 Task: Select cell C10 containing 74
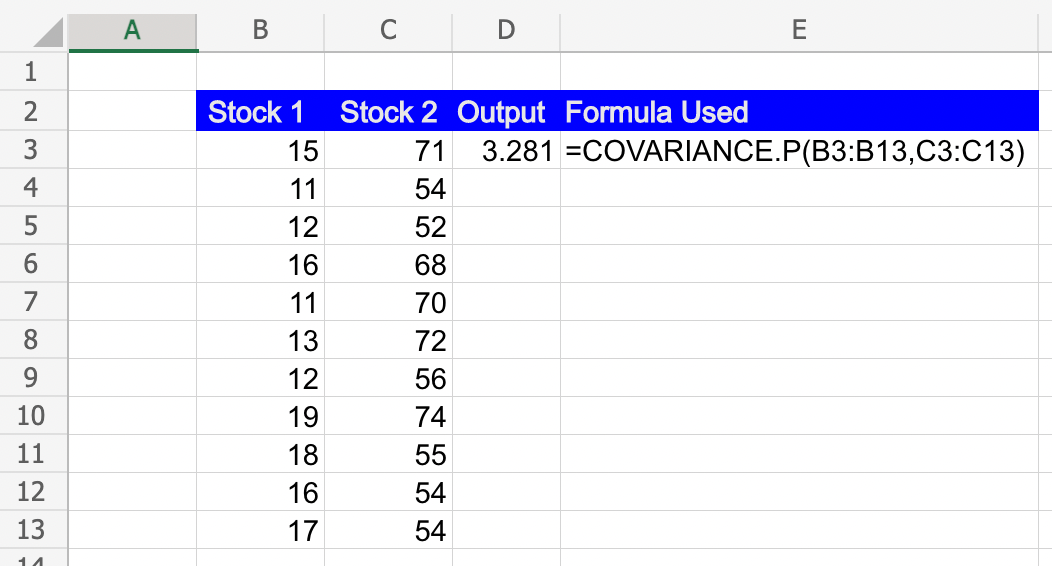point(388,416)
